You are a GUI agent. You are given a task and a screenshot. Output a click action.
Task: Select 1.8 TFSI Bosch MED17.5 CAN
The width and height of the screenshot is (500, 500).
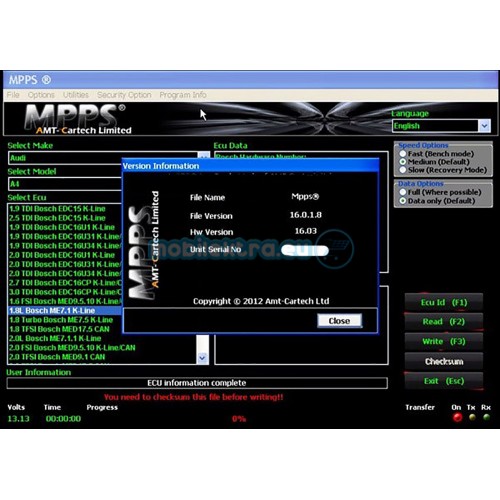pos(59,329)
